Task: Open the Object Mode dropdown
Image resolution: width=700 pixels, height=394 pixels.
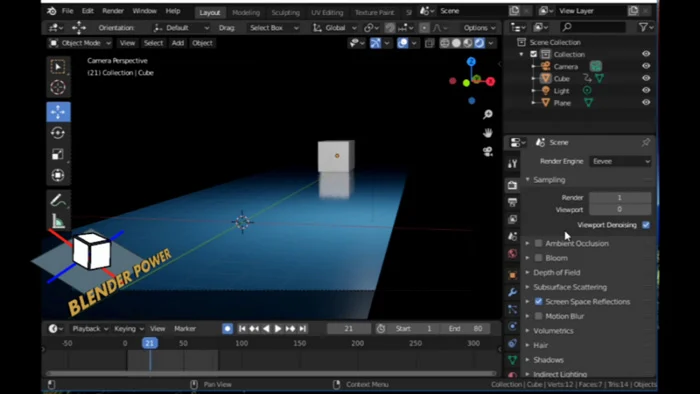Action: tap(79, 43)
